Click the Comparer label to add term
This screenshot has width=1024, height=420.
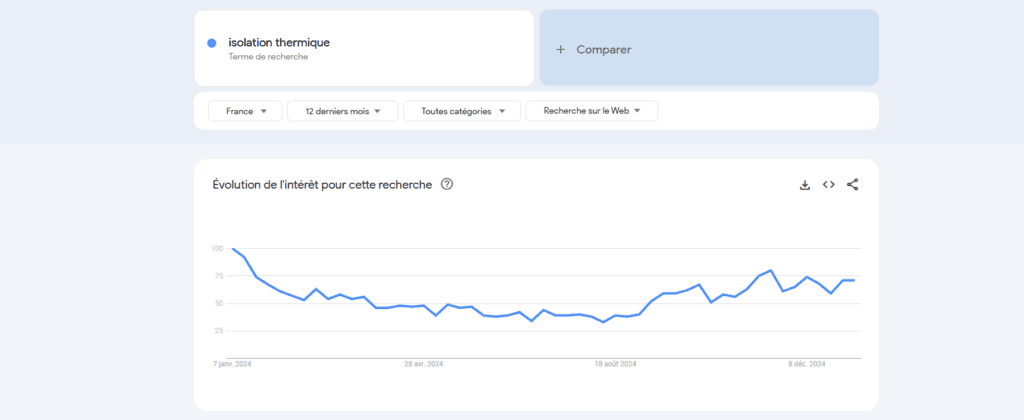[x=604, y=49]
